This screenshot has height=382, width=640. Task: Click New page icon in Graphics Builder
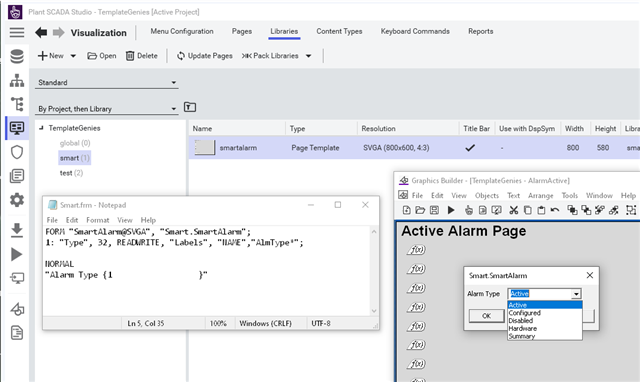(x=407, y=210)
